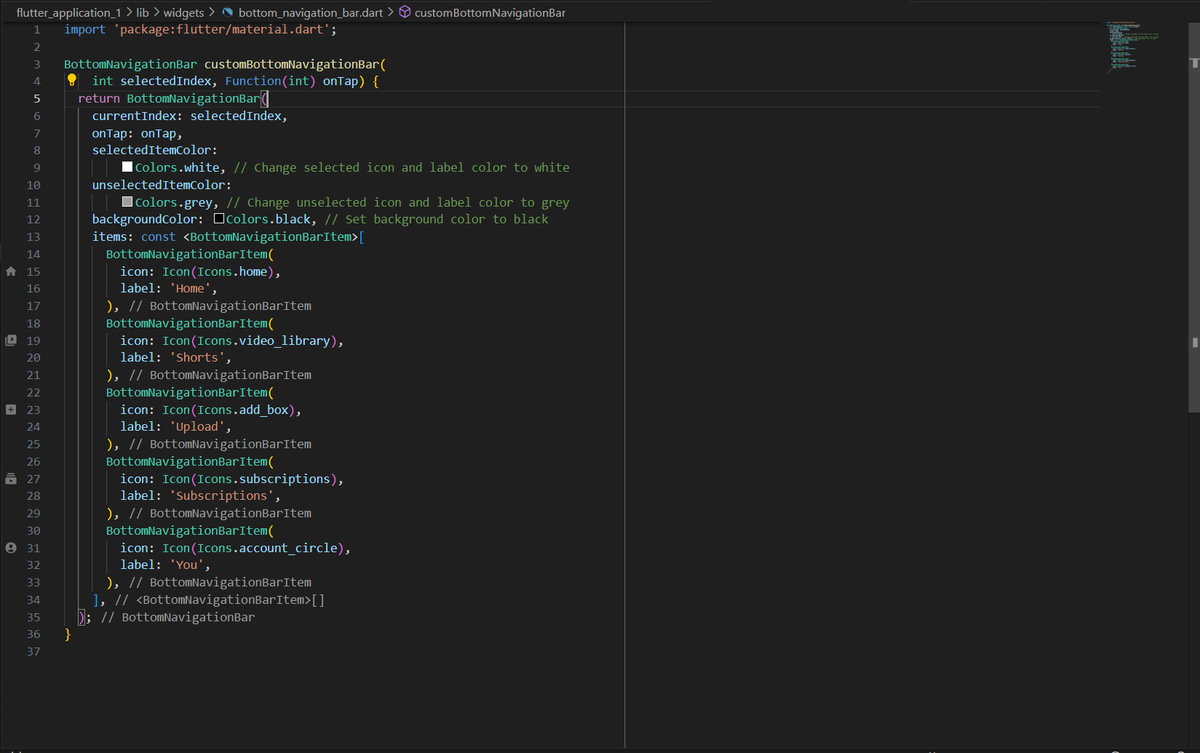Click 'Function(int)' on line 4

coord(268,81)
